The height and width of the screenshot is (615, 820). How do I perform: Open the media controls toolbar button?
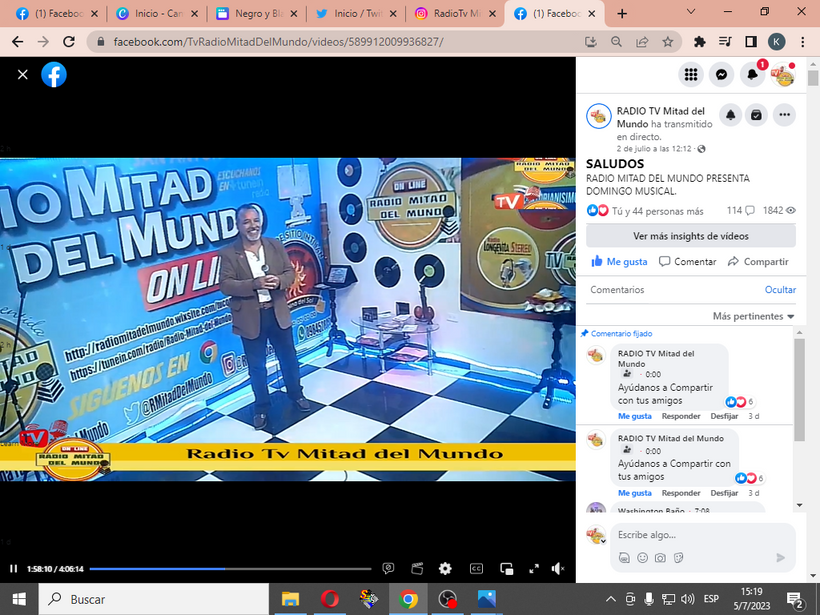point(725,42)
